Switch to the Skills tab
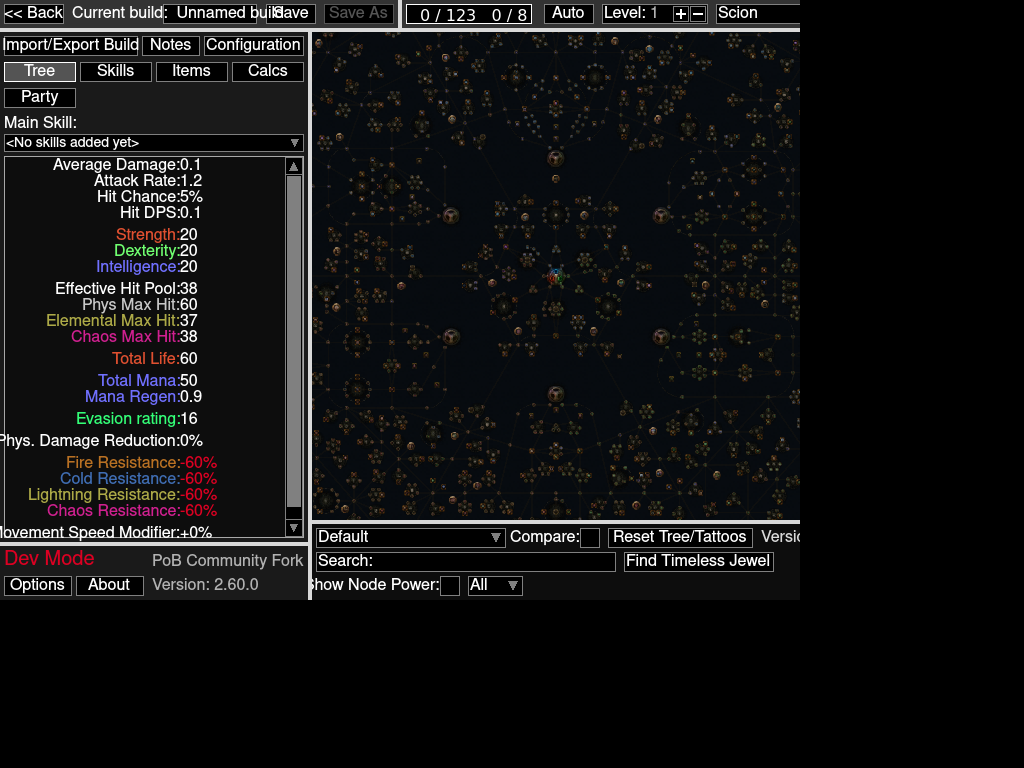Screen dimensions: 1024x768 (x=116, y=71)
